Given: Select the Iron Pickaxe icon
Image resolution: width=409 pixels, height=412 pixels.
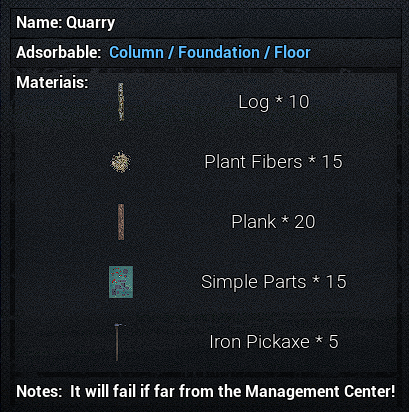Looking at the screenshot, I should (x=117, y=342).
